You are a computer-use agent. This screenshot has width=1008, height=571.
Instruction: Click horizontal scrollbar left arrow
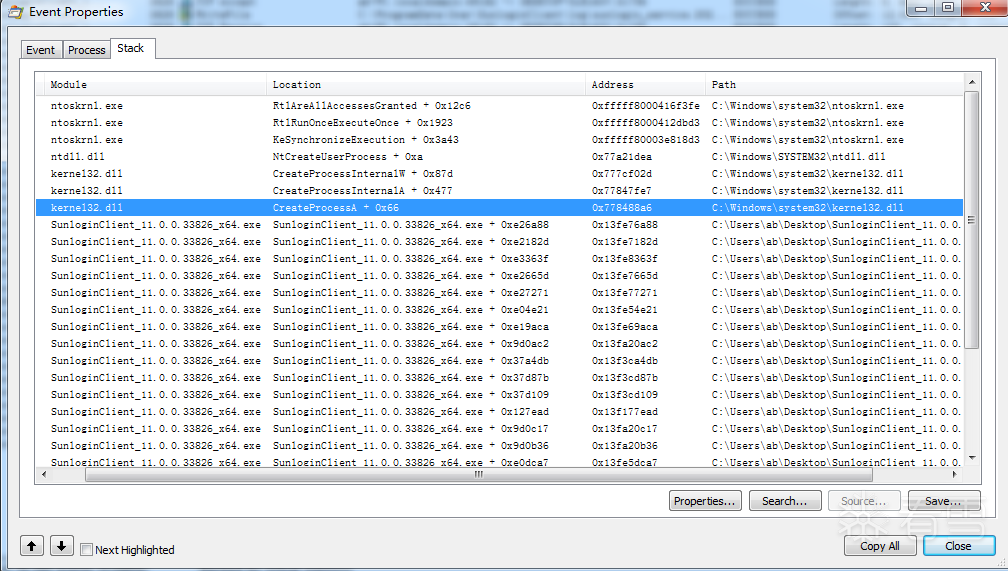(x=44, y=475)
